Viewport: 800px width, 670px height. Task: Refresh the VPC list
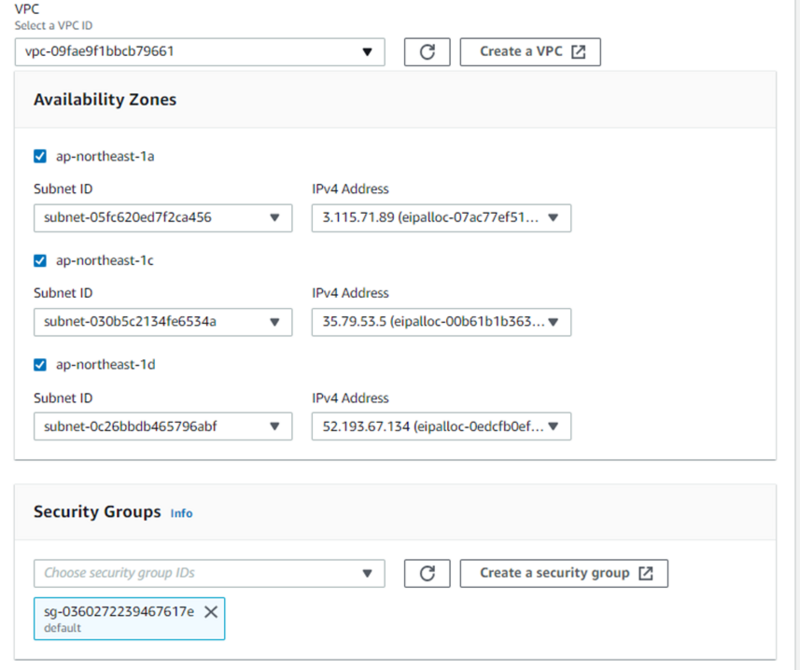coord(427,52)
